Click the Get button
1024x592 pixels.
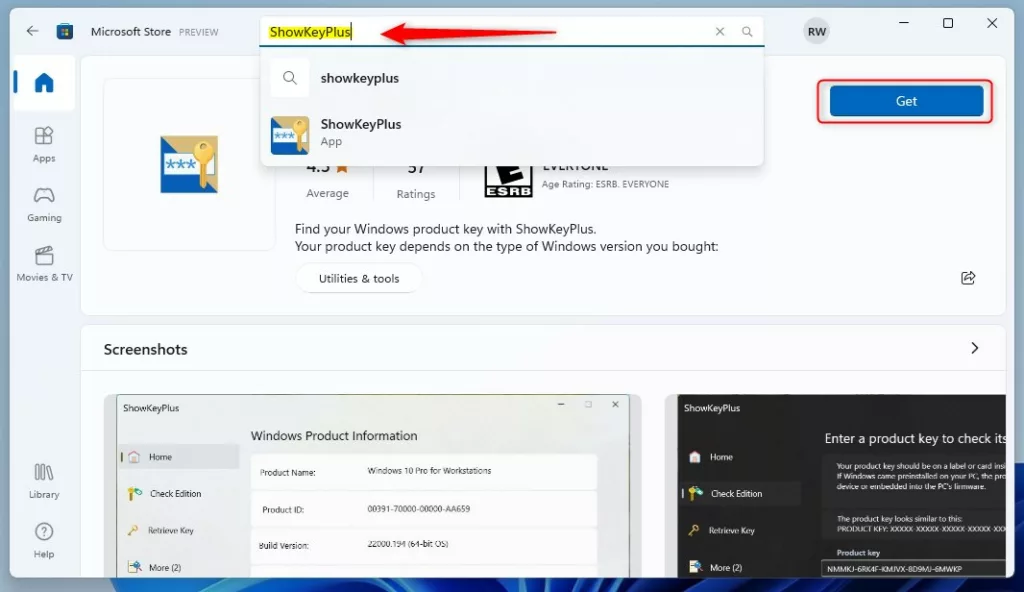(x=906, y=101)
